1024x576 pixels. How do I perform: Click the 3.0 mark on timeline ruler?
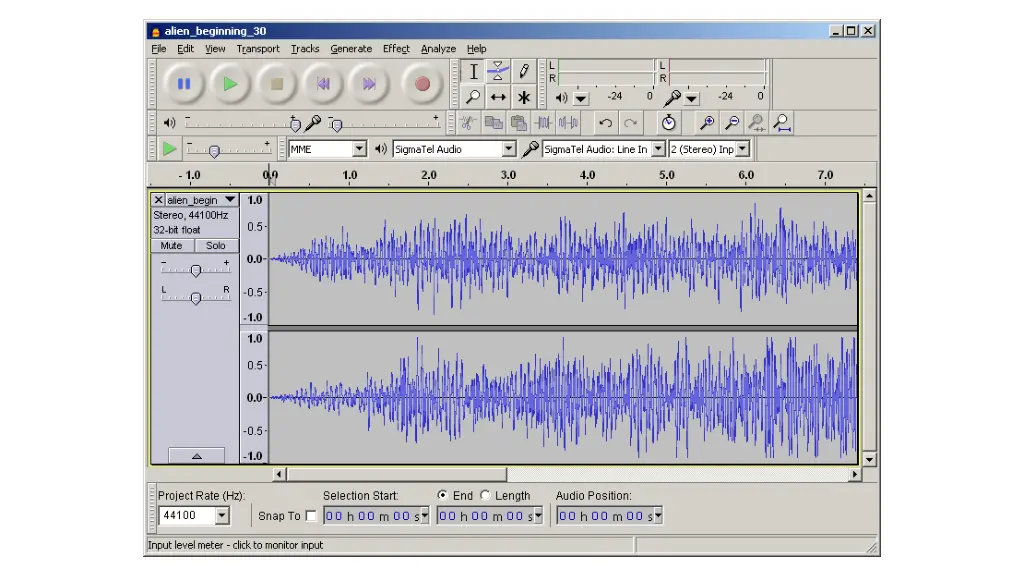[x=508, y=175]
